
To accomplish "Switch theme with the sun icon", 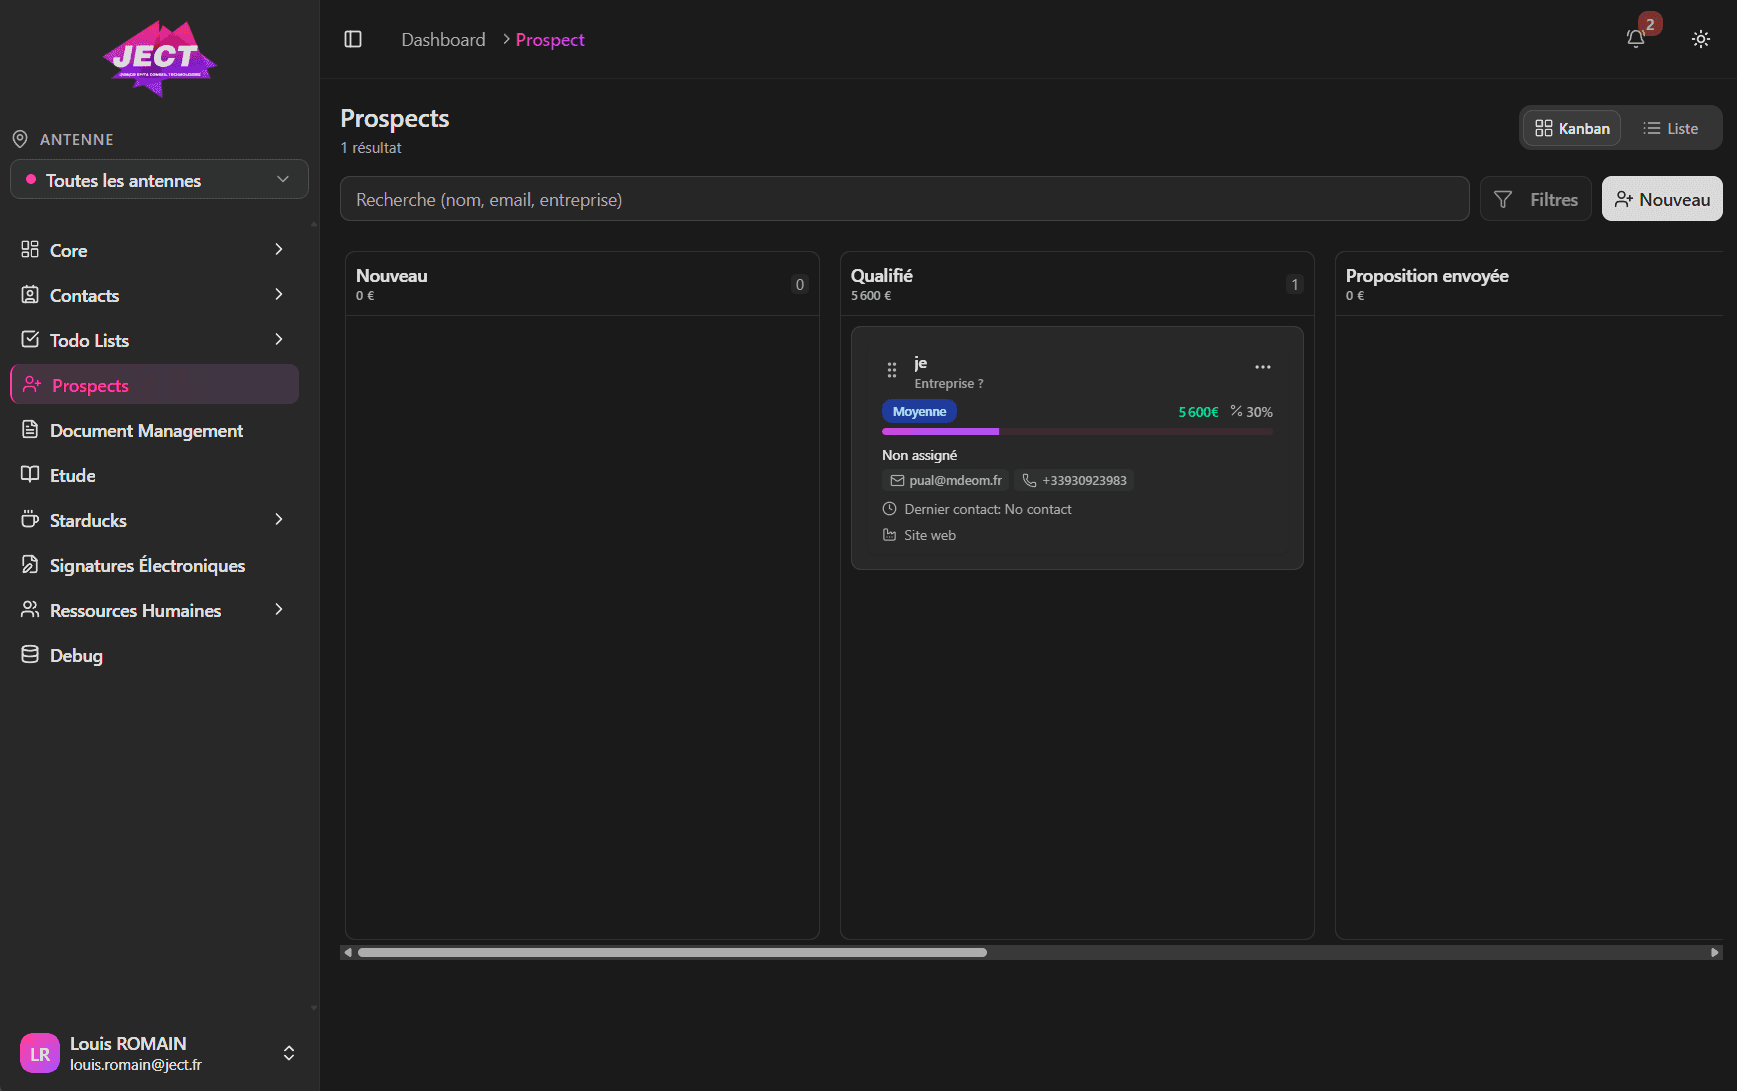I will click(1700, 39).
